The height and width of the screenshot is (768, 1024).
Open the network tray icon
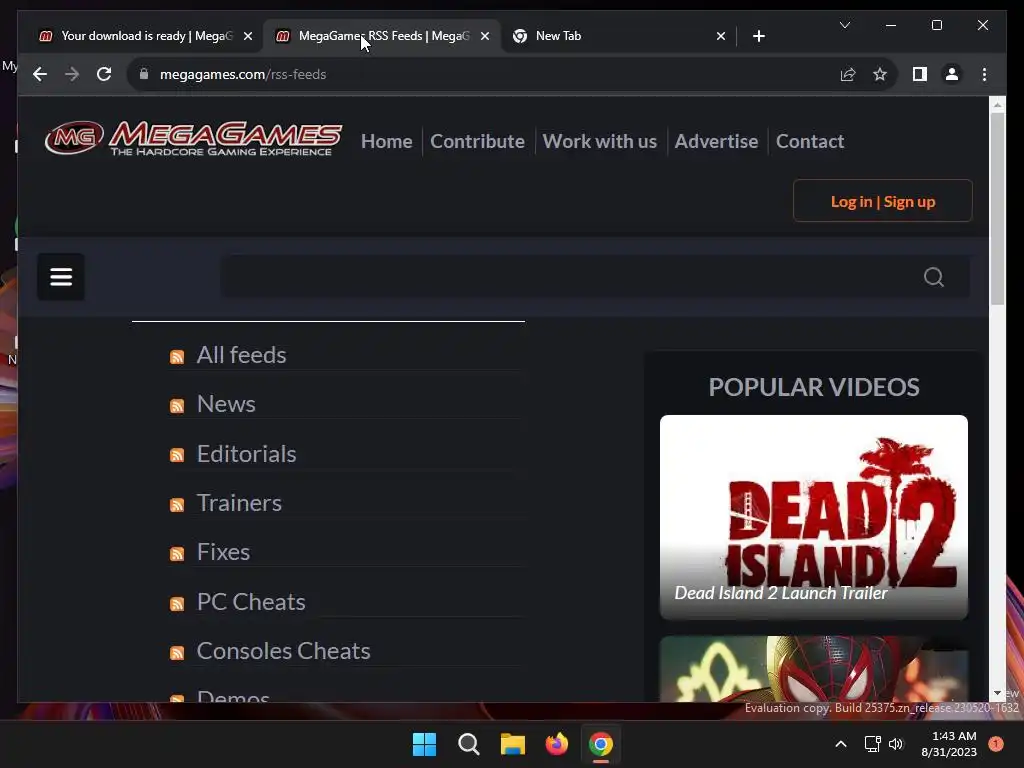click(872, 744)
